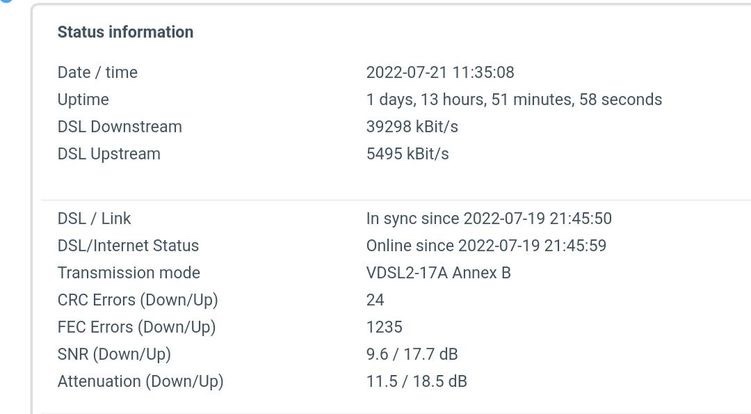Select the 5495 kBit/s upstream value

[408, 154]
